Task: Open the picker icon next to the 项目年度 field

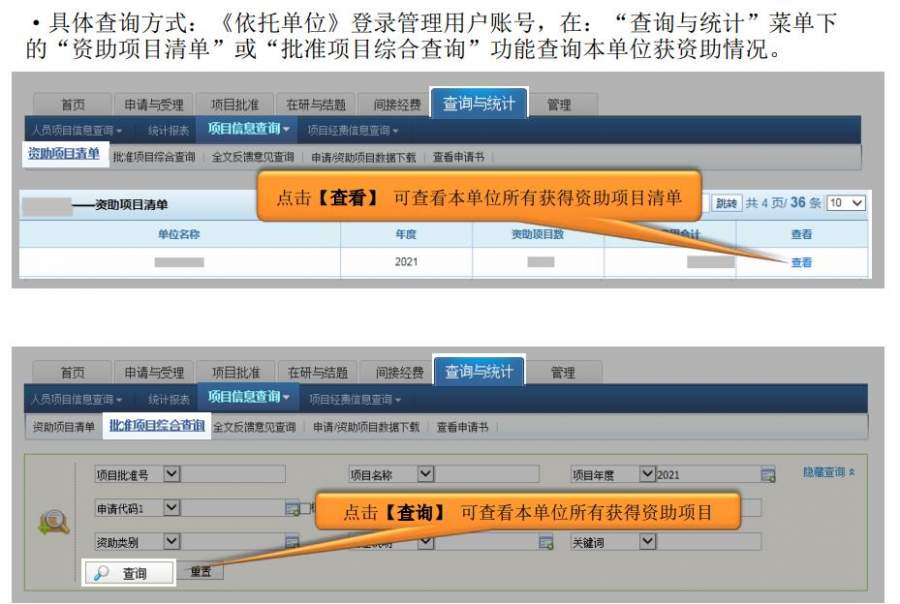Action: click(x=767, y=475)
